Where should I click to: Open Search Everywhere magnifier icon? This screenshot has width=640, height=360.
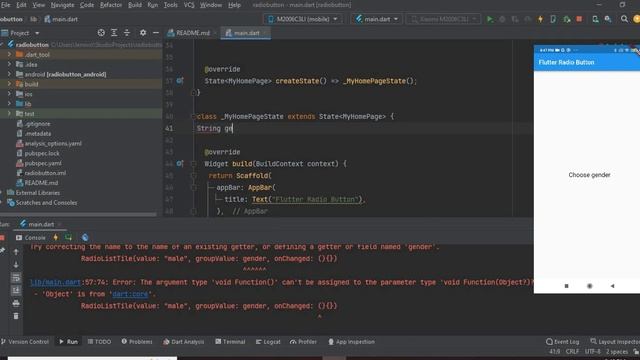click(624, 19)
